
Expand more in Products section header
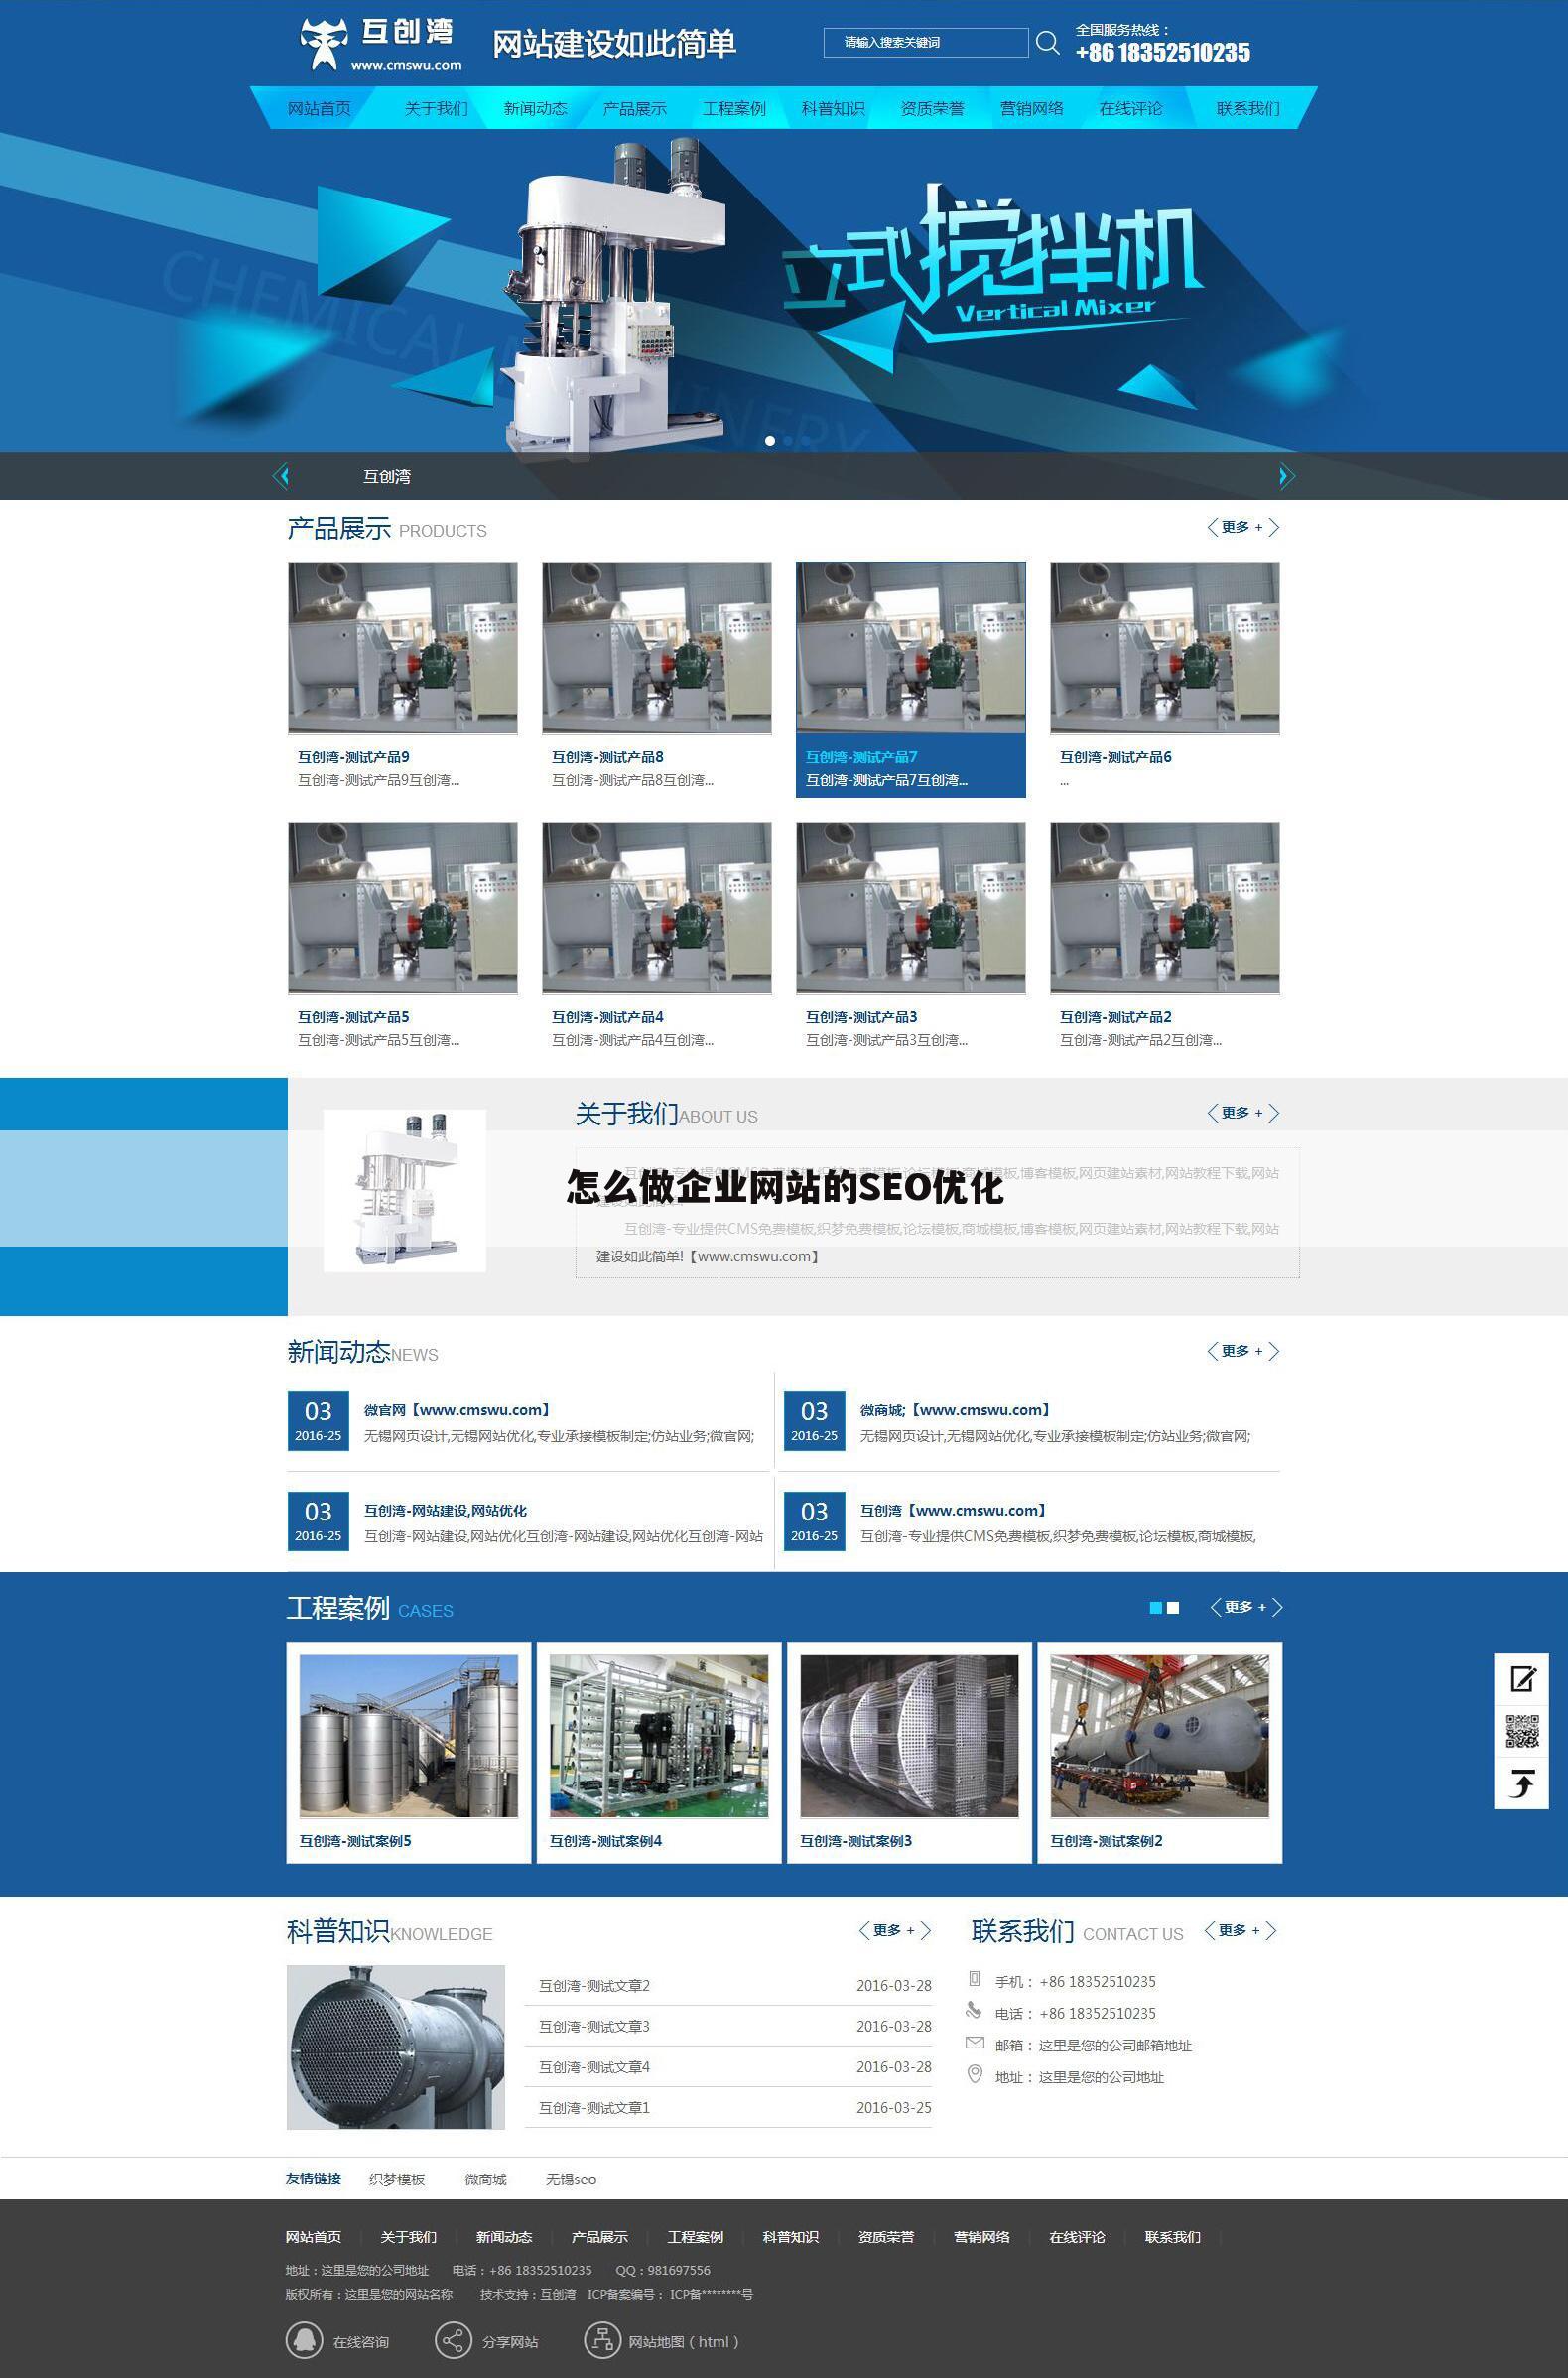pos(1242,527)
